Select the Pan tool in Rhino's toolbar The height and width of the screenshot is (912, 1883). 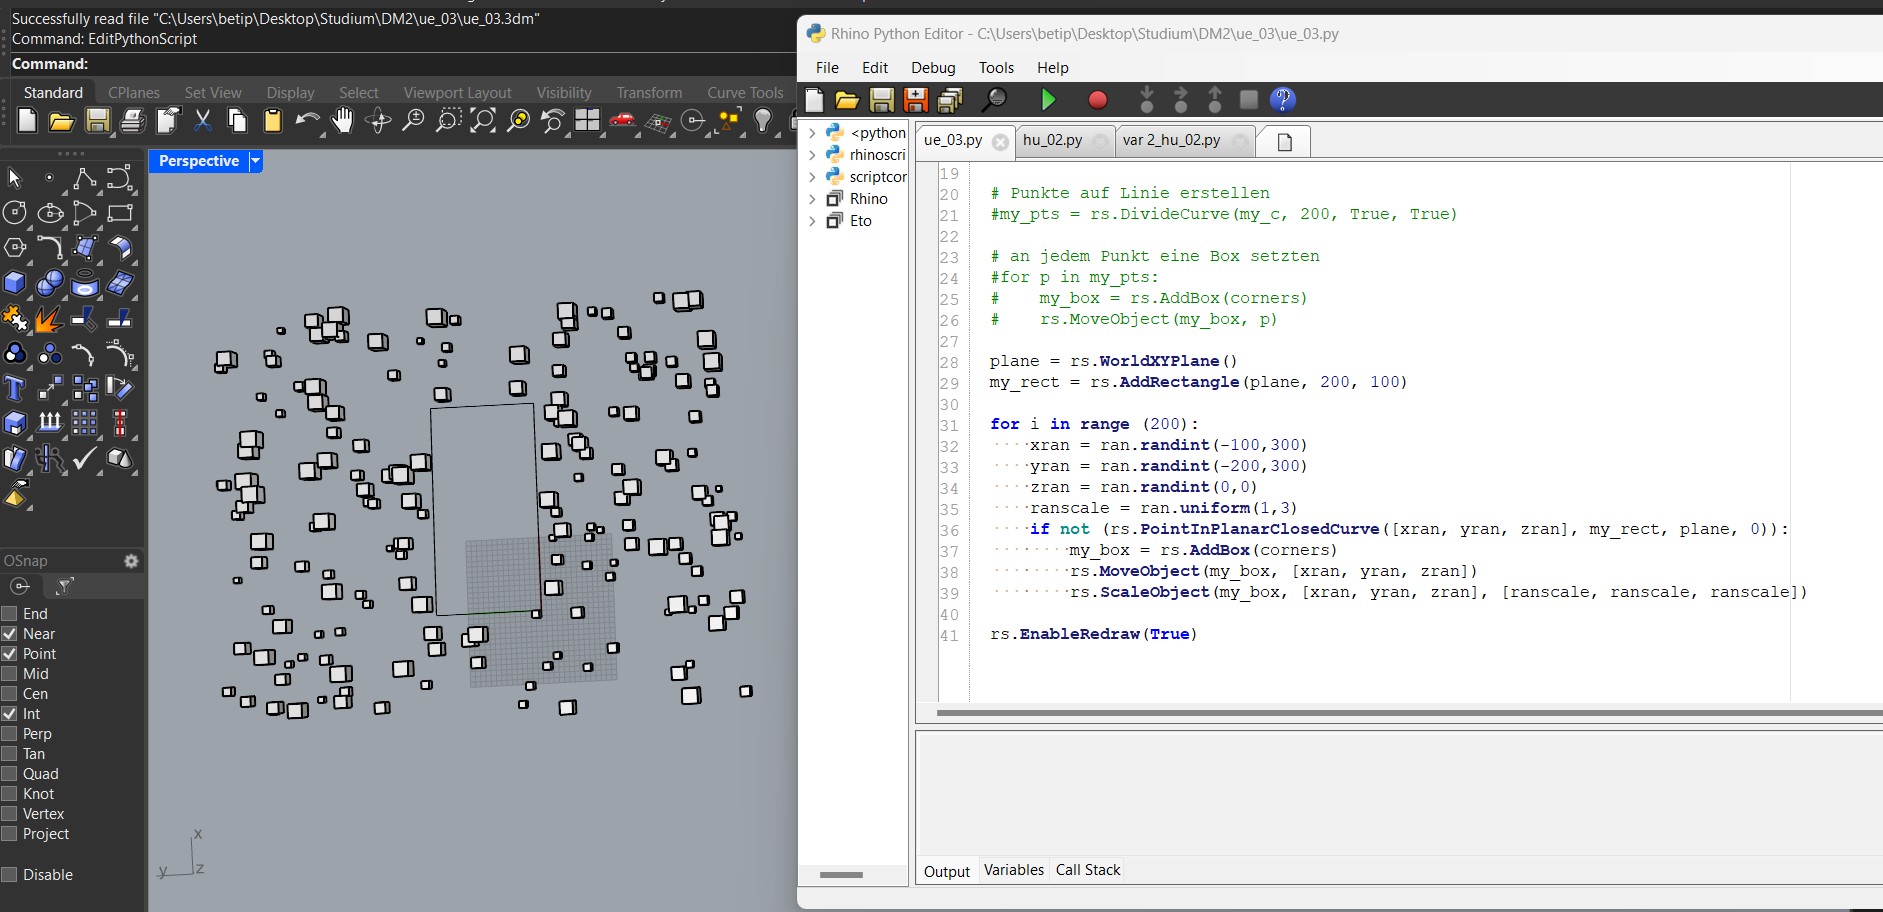pyautogui.click(x=344, y=121)
